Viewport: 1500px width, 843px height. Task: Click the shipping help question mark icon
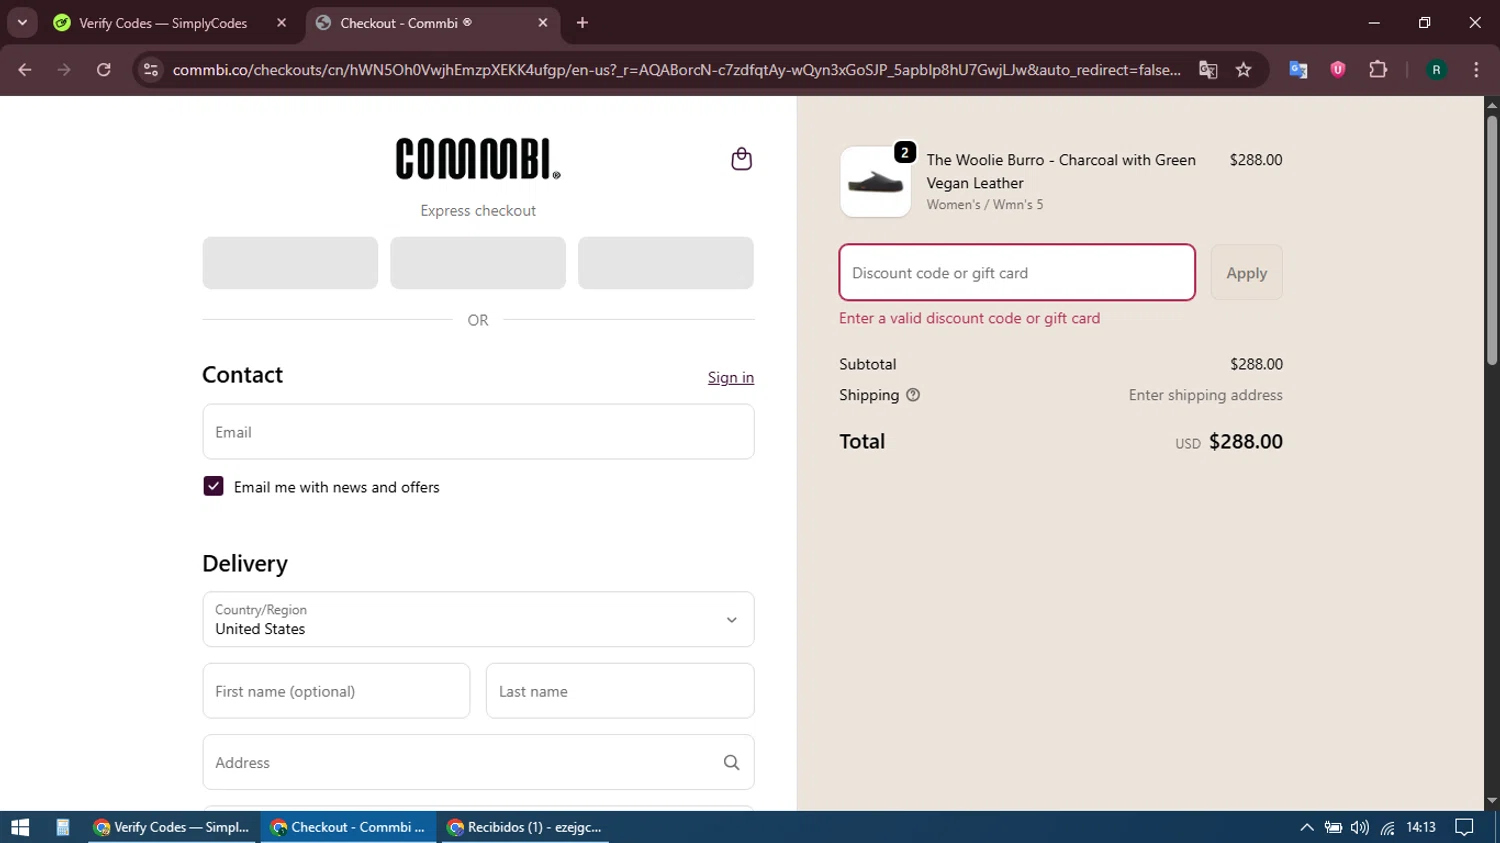(913, 395)
